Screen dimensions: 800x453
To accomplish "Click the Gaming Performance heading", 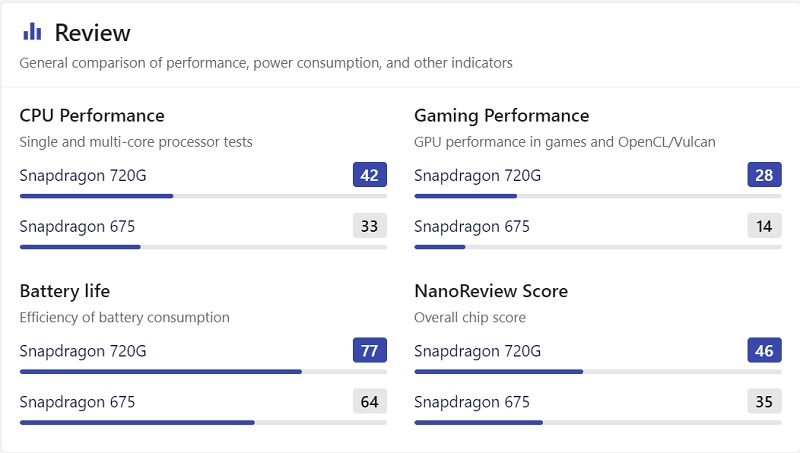I will (501, 116).
